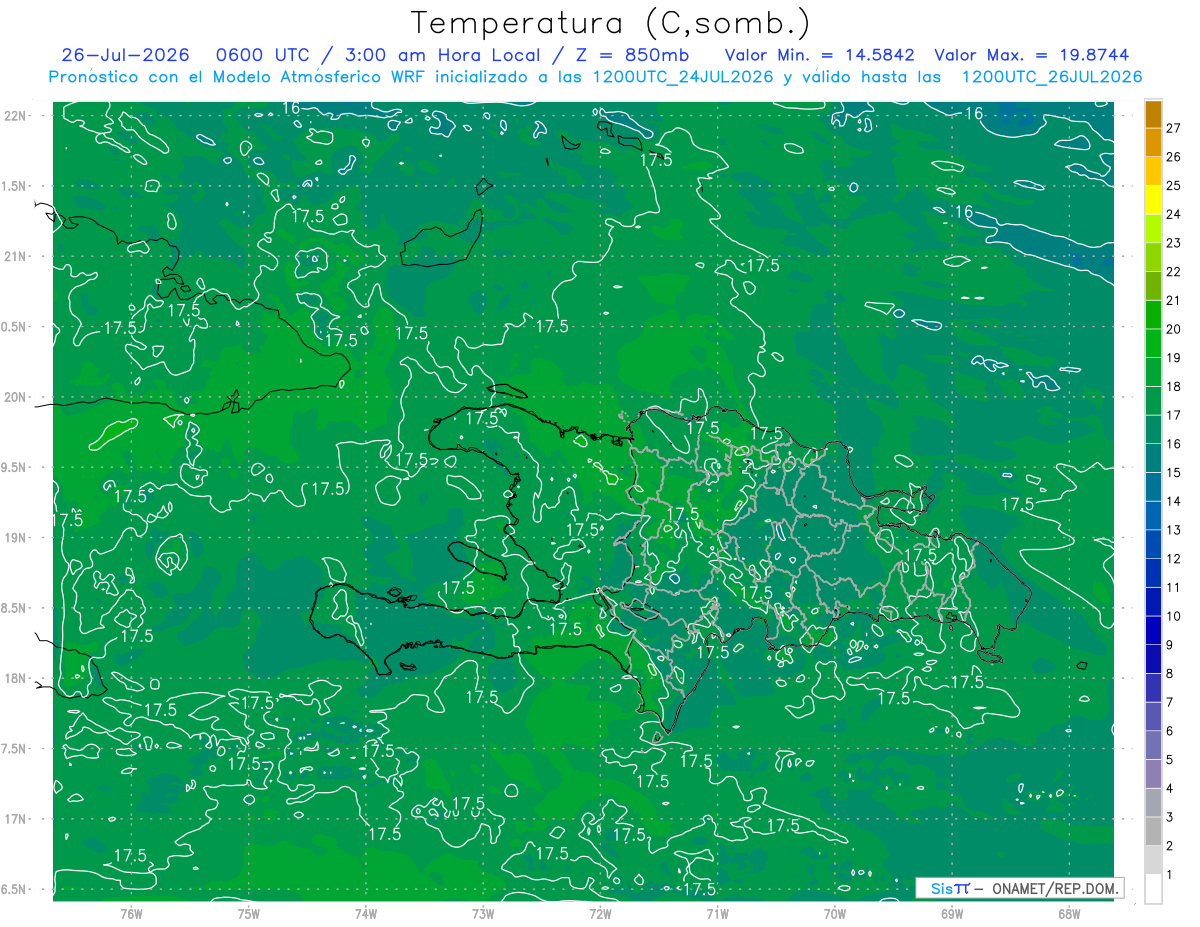Select the truncated latitude label '8.5N'

[x=15, y=608]
